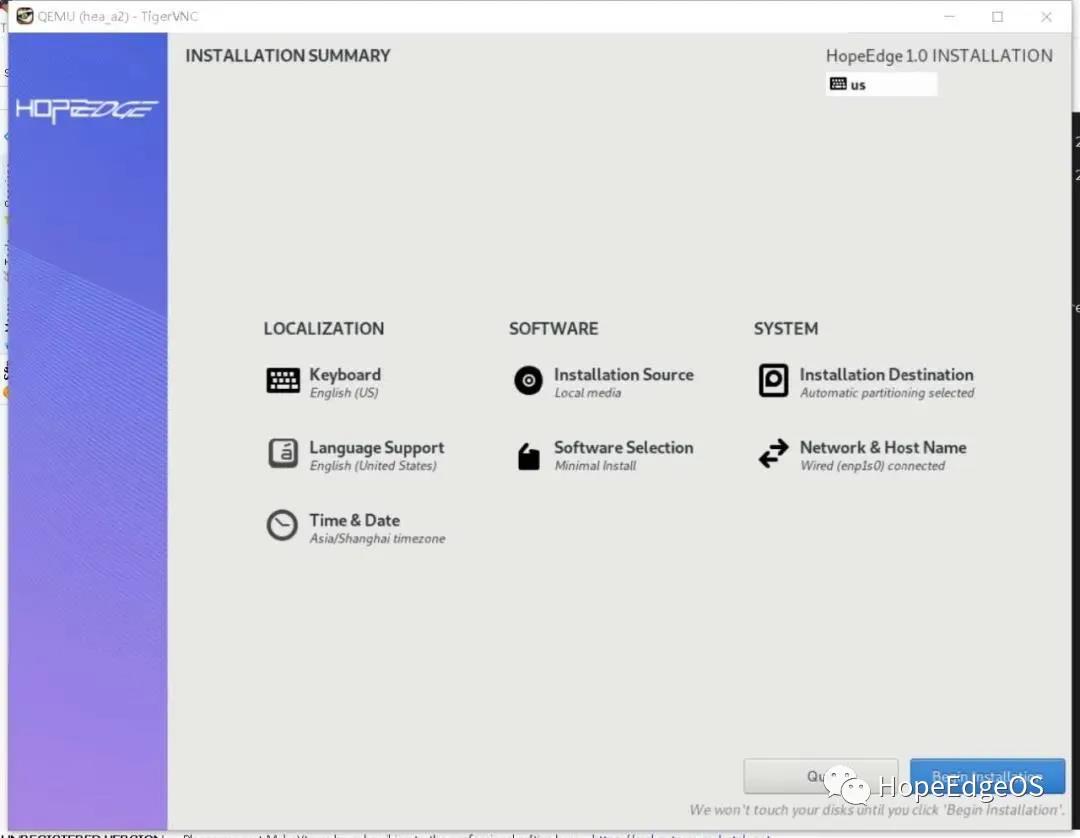Click the Installation Source disc icon
This screenshot has height=838, width=1080.
(x=528, y=380)
